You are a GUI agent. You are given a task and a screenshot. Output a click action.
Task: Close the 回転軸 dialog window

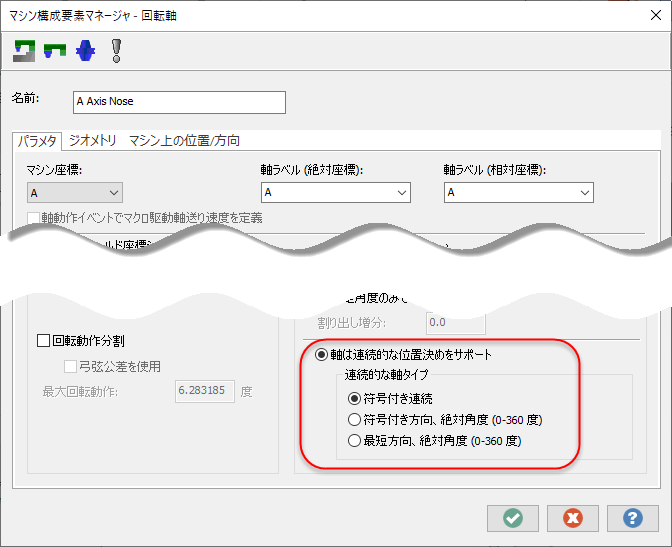pos(656,15)
